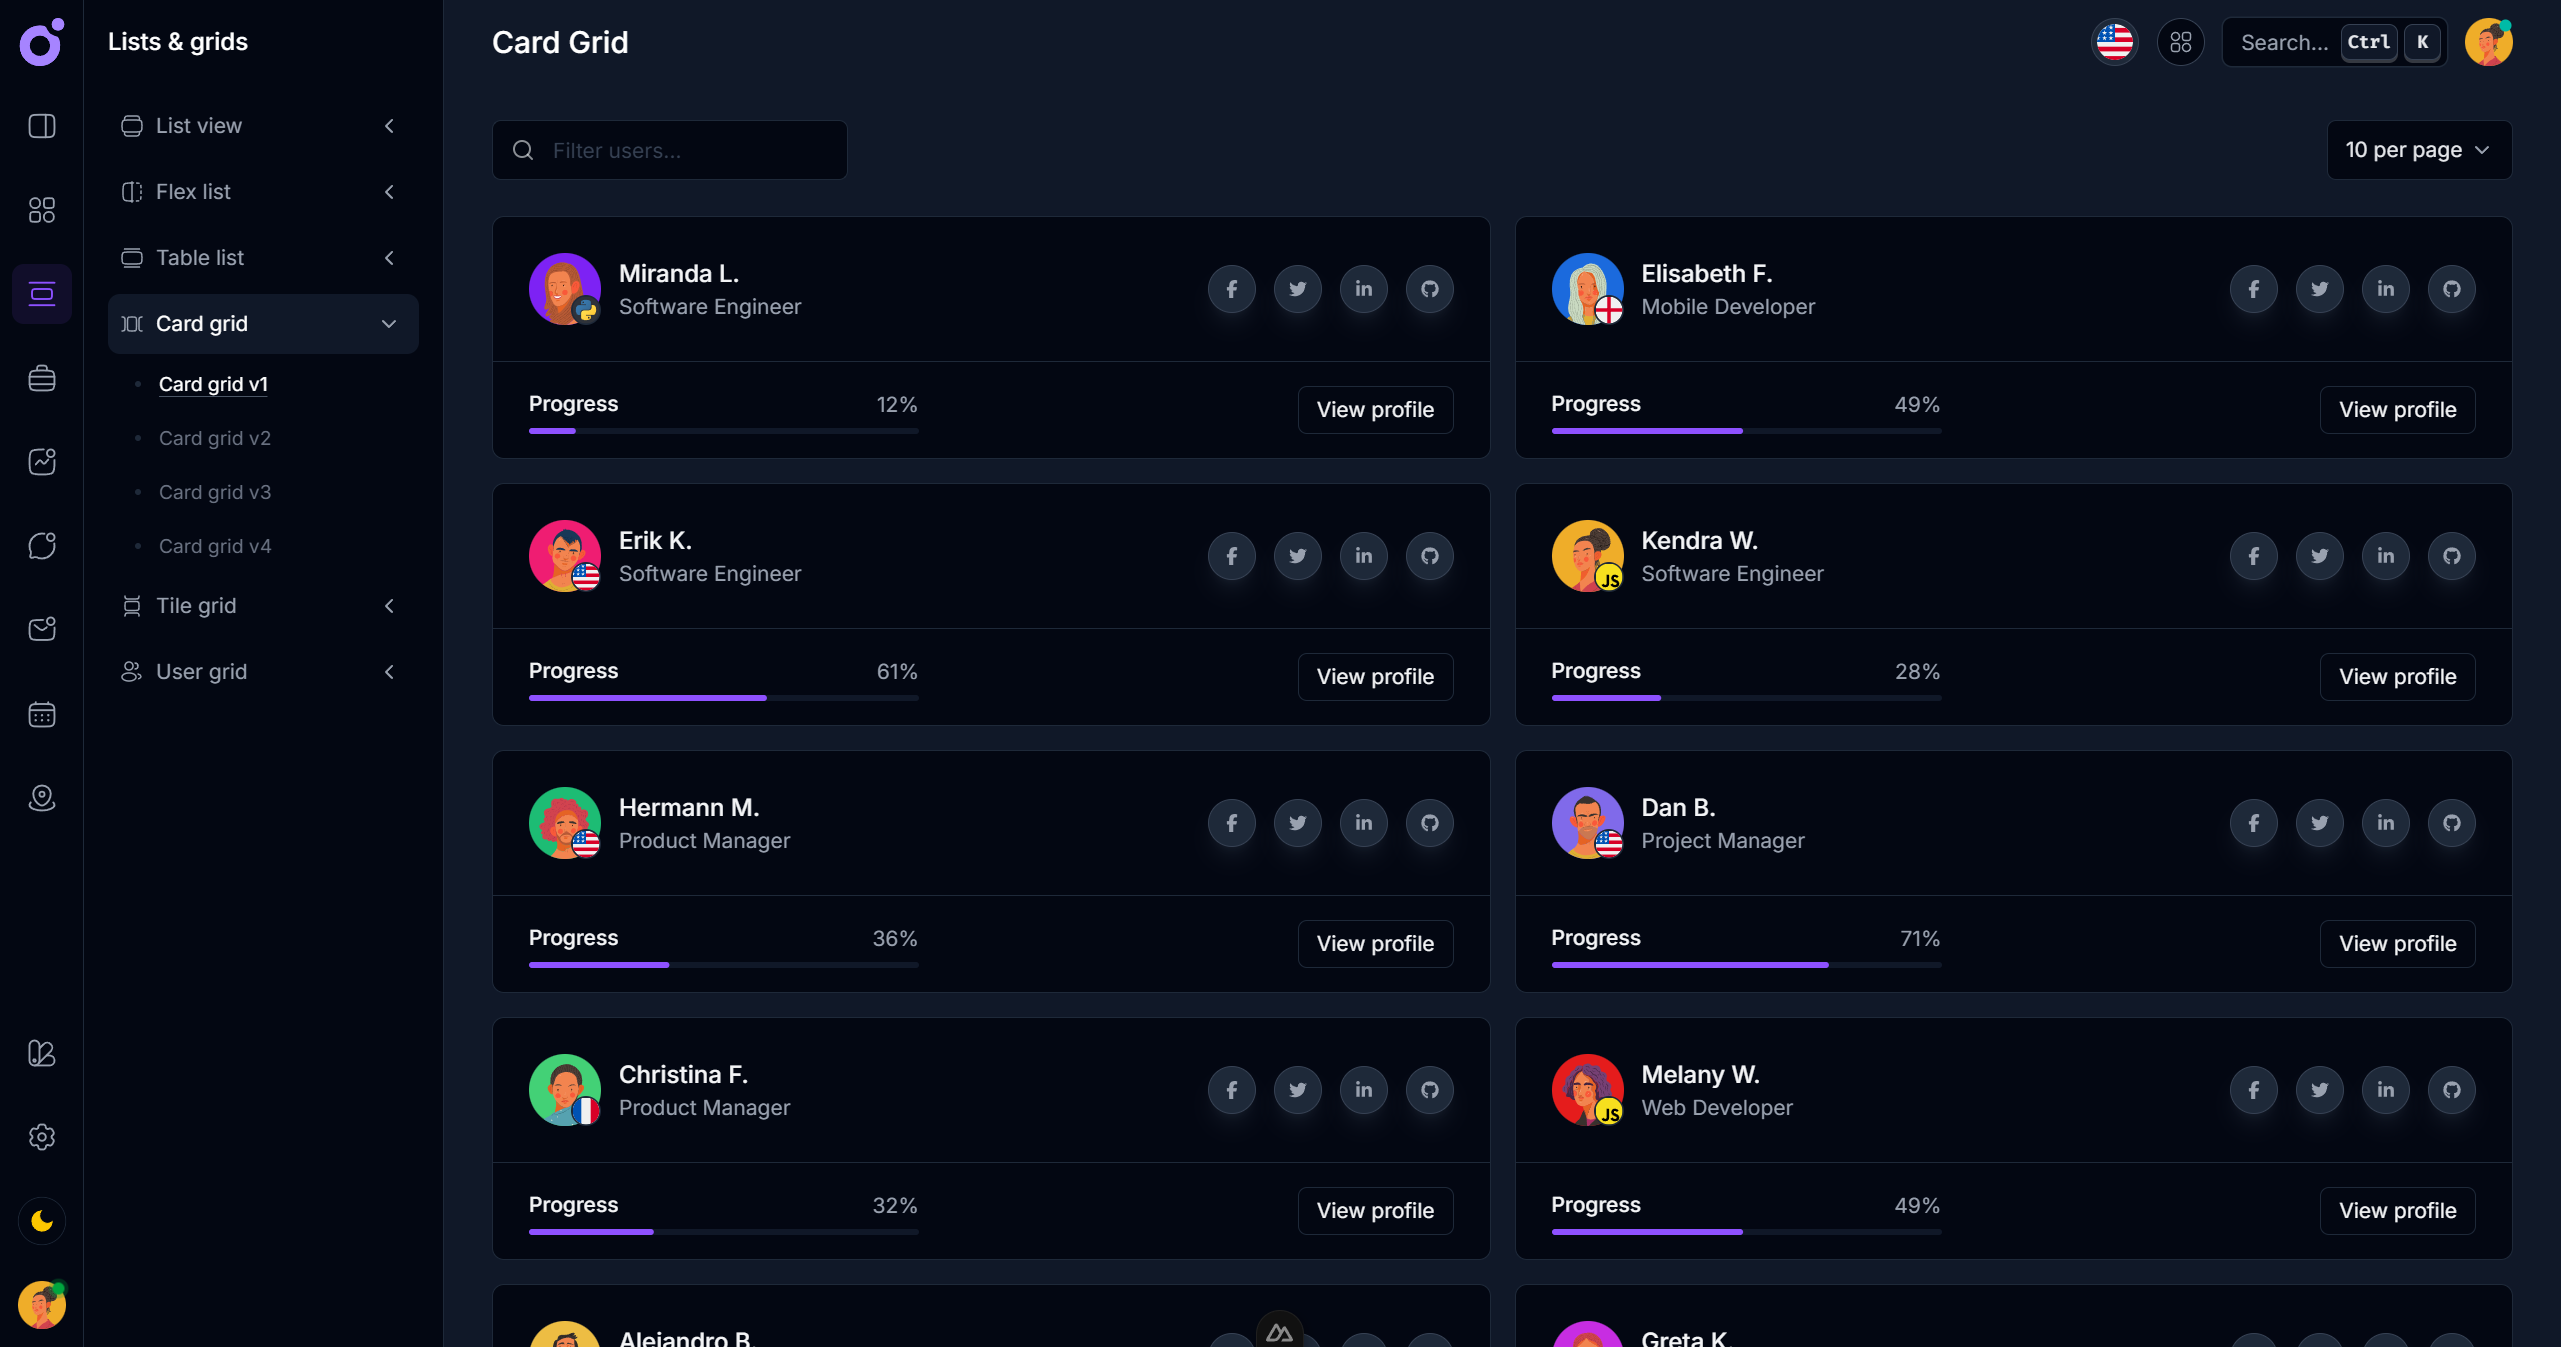Select Card grid v4 menu item
The width and height of the screenshot is (2561, 1347).
pyautogui.click(x=215, y=546)
